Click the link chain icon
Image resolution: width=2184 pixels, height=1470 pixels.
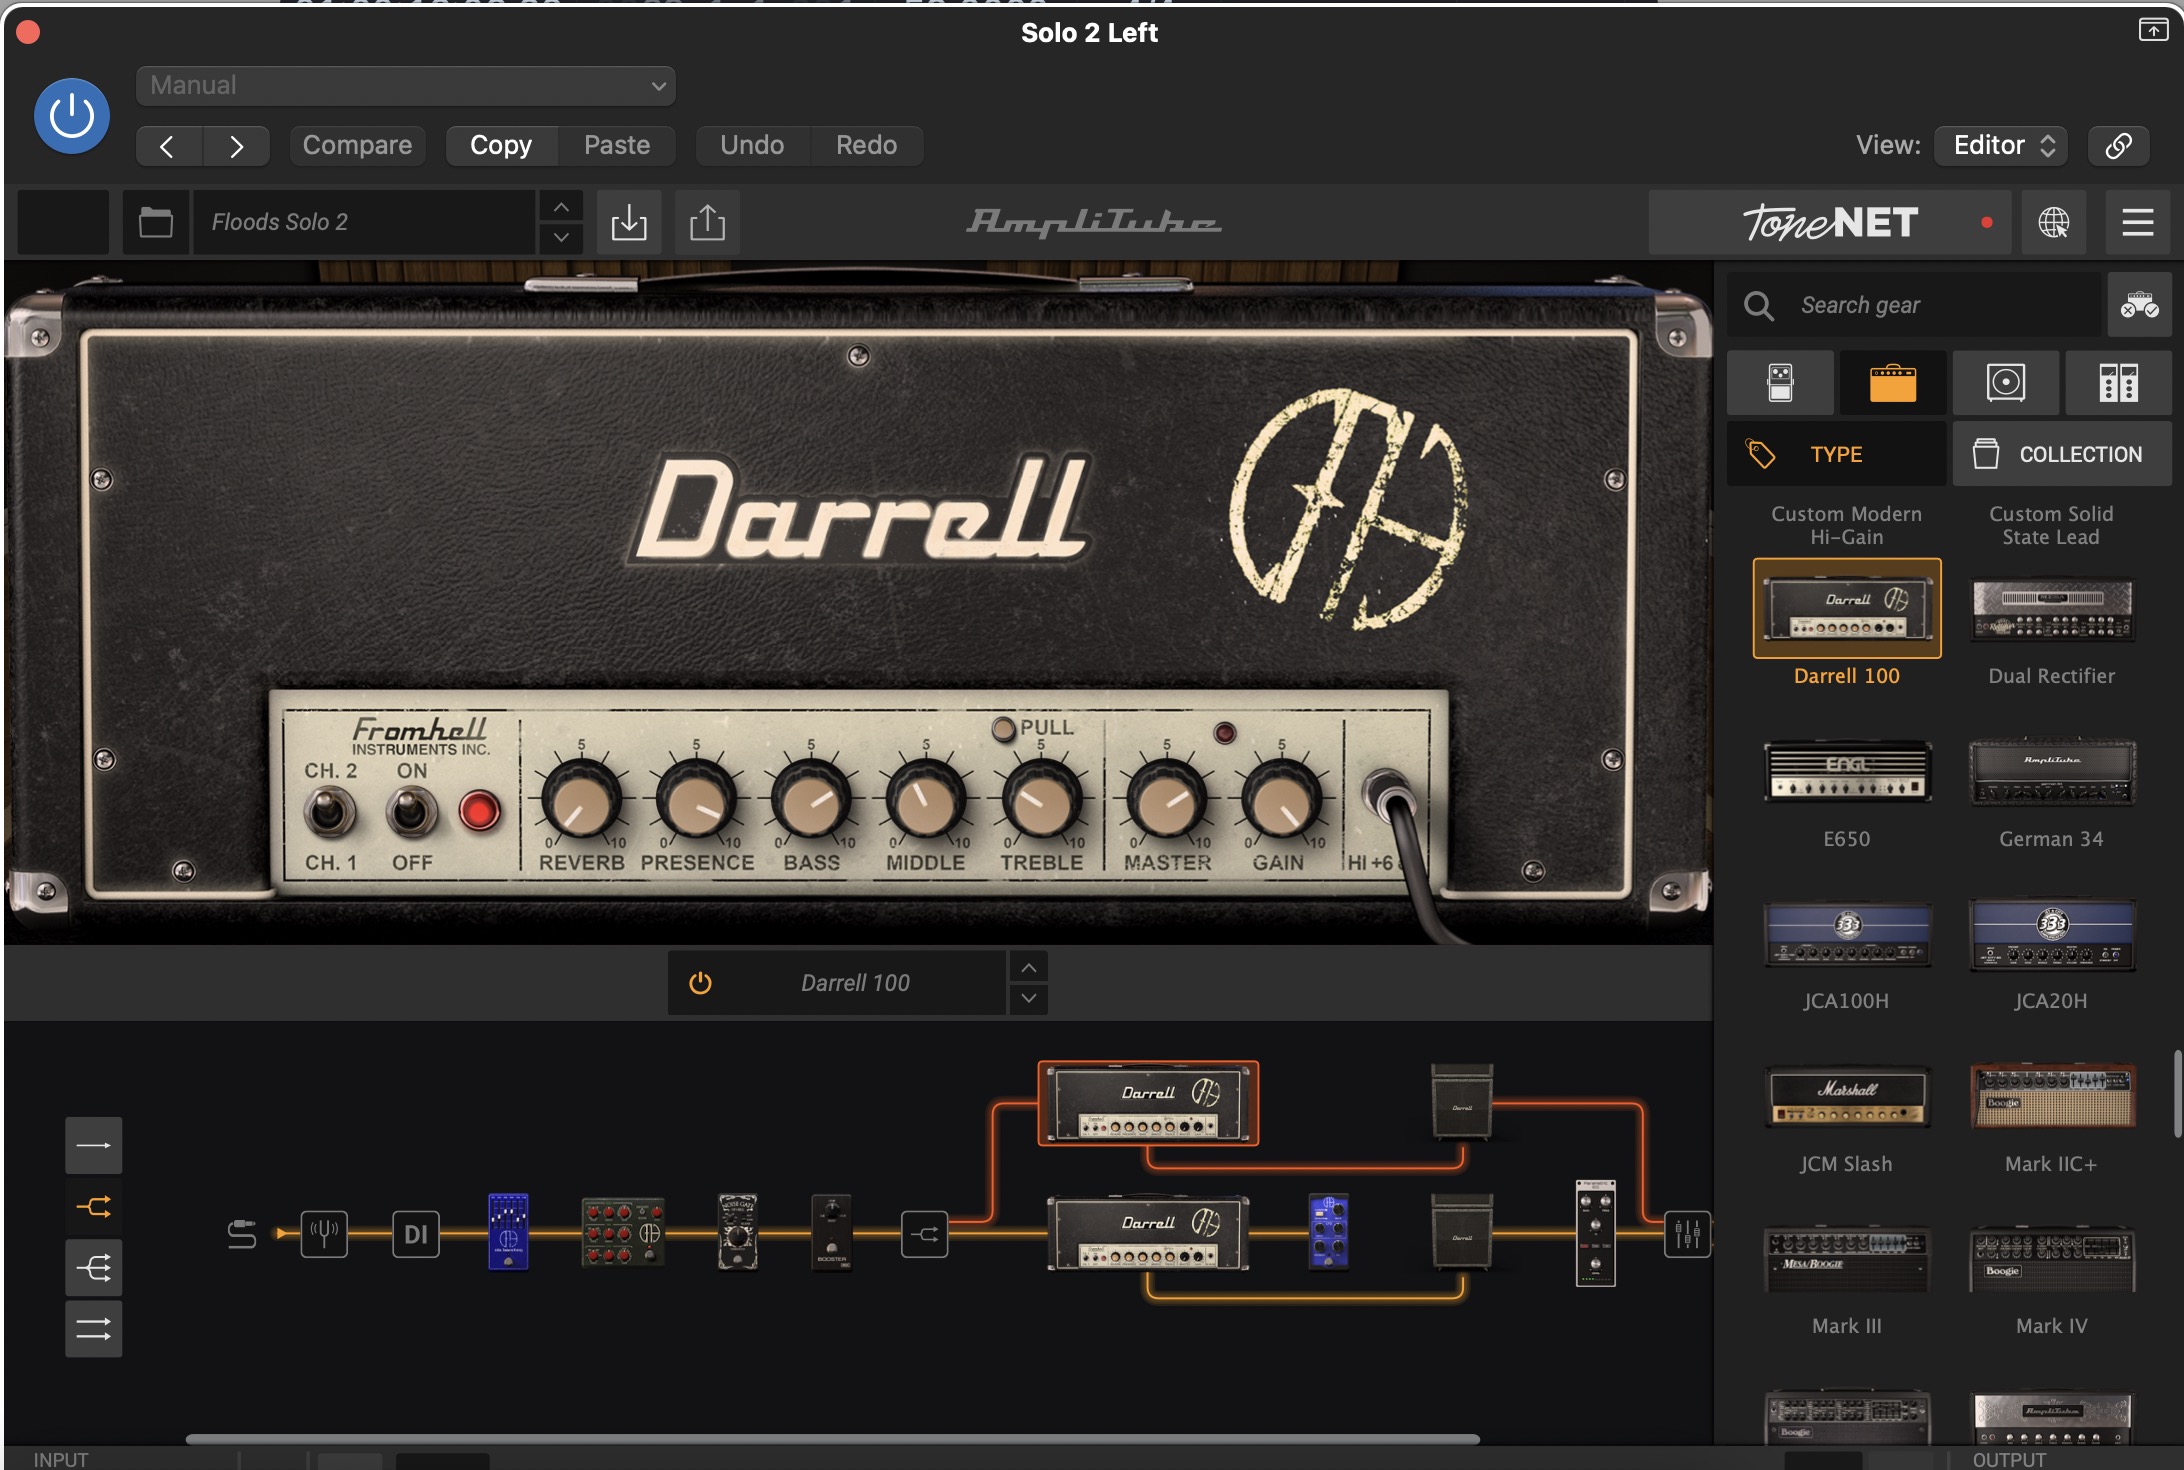[x=2118, y=146]
